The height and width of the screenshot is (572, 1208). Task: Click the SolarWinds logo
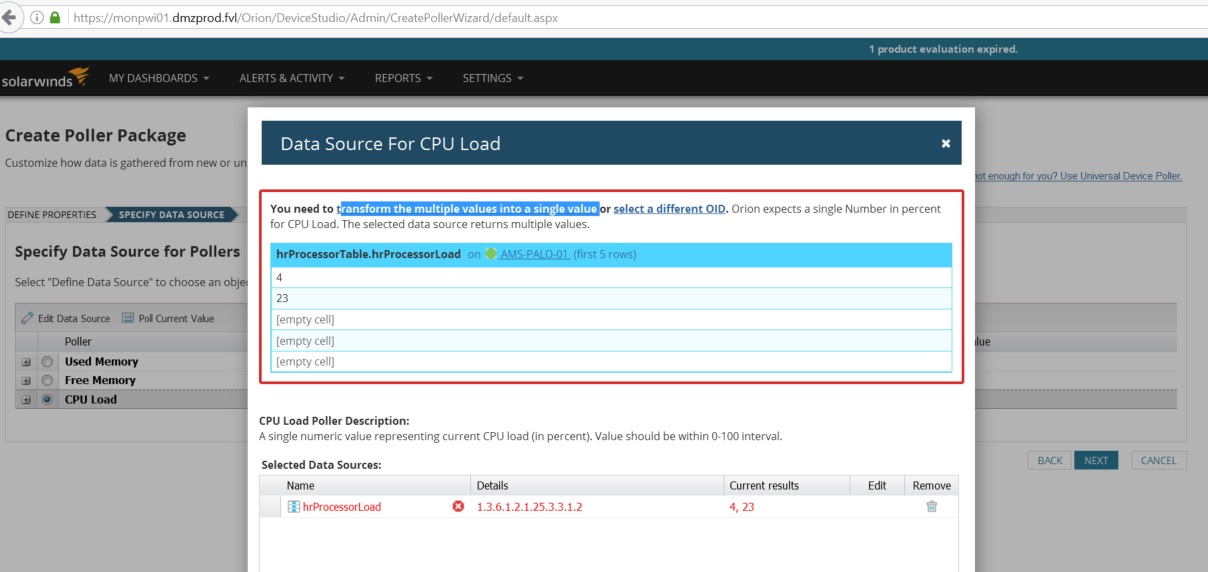tap(45, 78)
